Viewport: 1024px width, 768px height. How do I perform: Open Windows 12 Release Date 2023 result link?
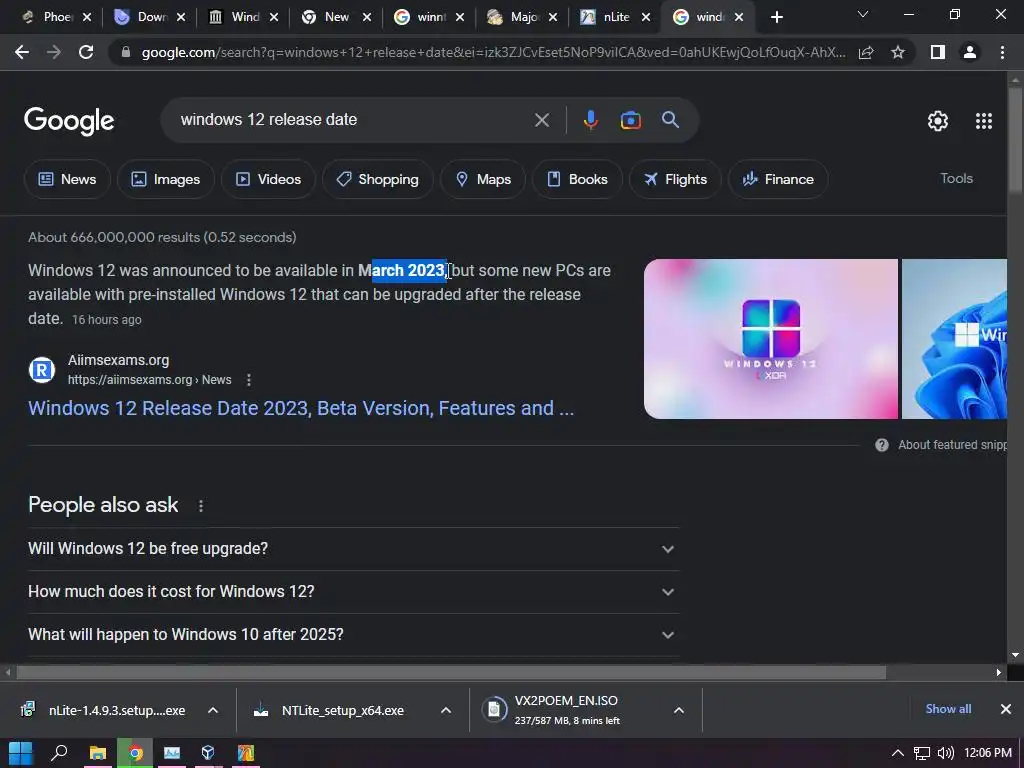tap(301, 409)
